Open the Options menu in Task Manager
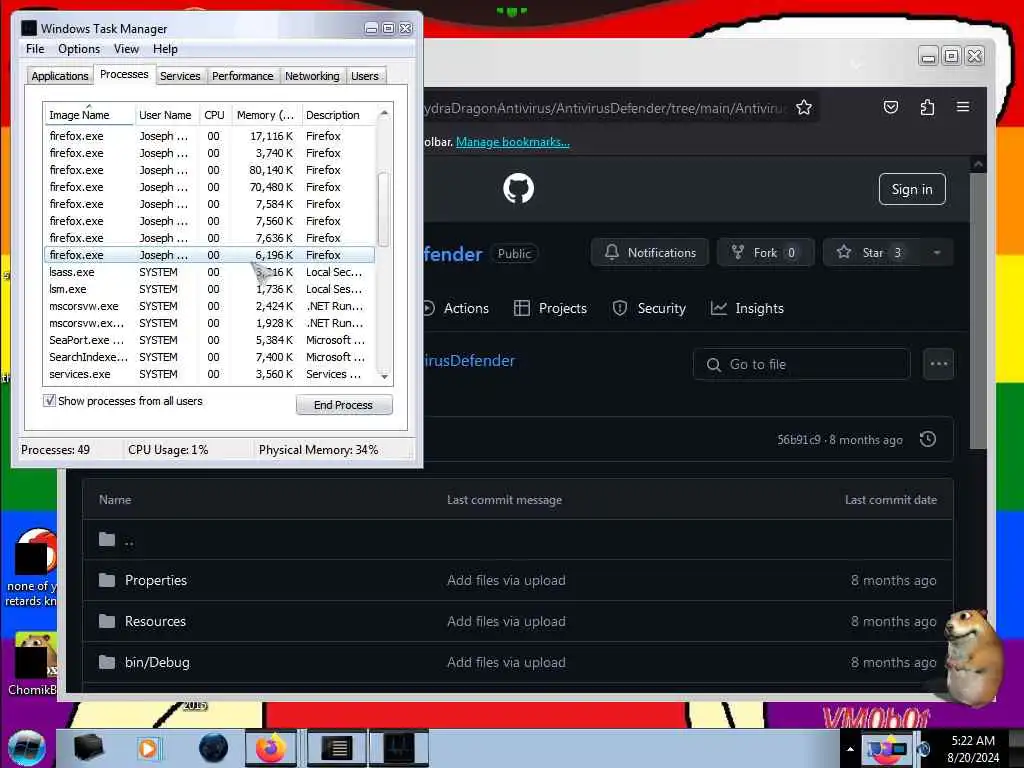Screen dimensions: 1024x768 coord(79,49)
